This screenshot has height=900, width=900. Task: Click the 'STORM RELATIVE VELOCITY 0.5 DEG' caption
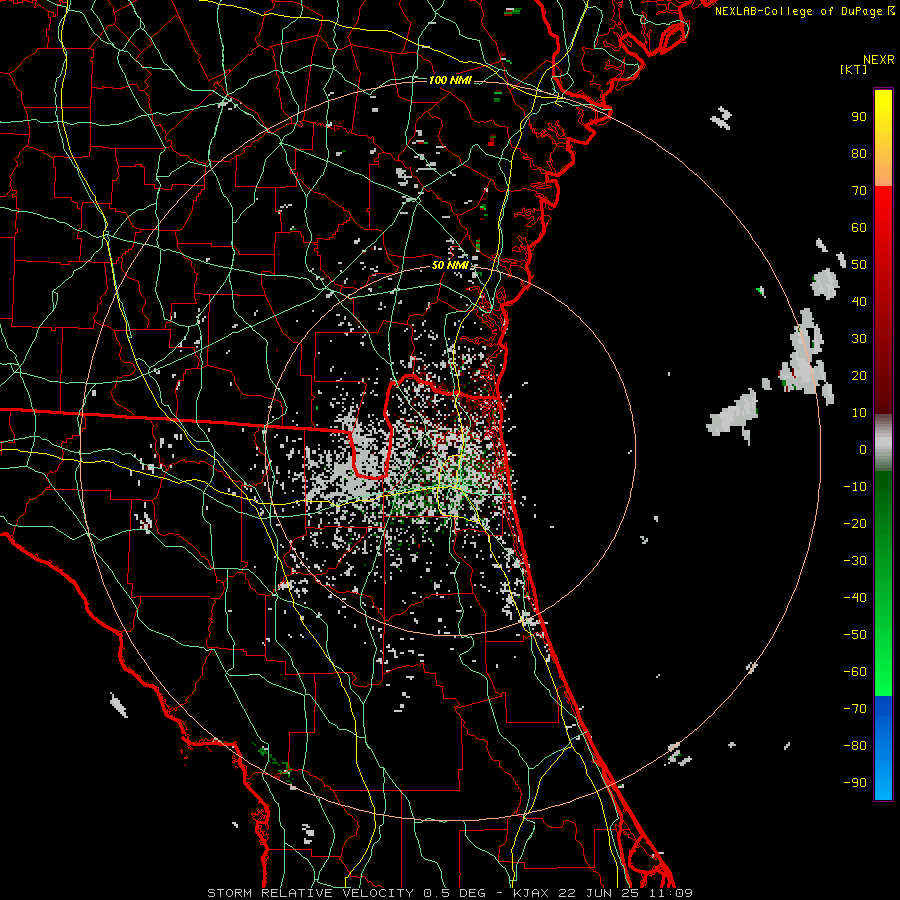click(346, 893)
